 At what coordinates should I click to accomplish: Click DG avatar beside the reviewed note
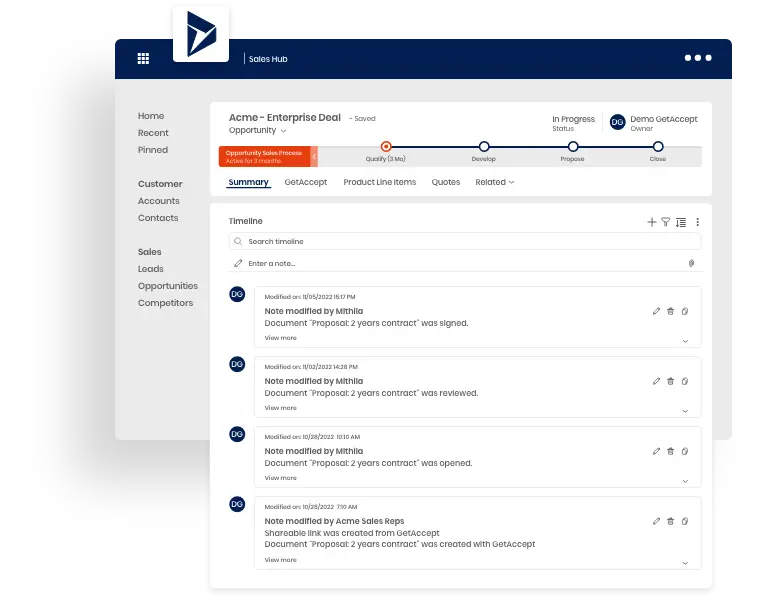click(237, 364)
